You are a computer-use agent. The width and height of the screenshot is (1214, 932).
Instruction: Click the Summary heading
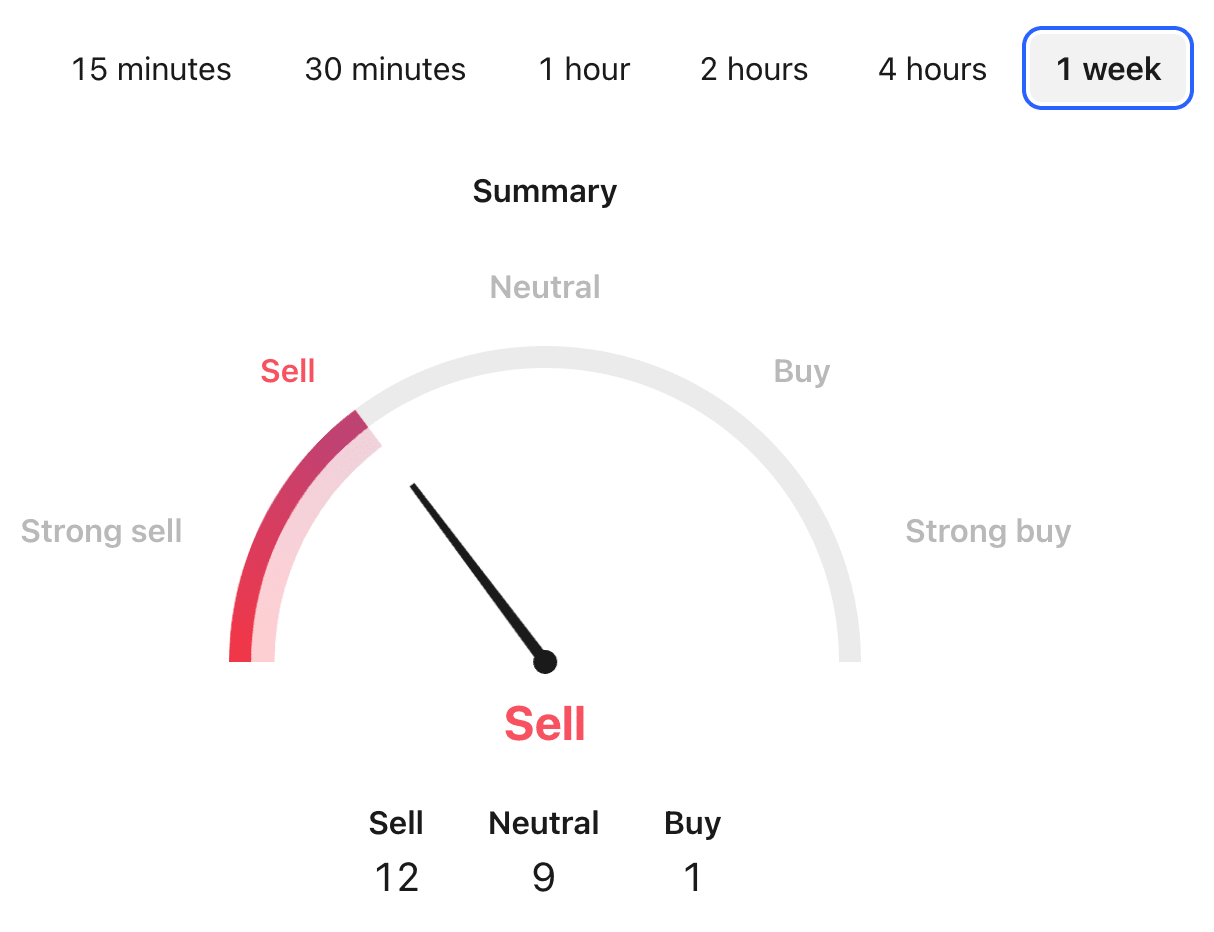click(545, 191)
